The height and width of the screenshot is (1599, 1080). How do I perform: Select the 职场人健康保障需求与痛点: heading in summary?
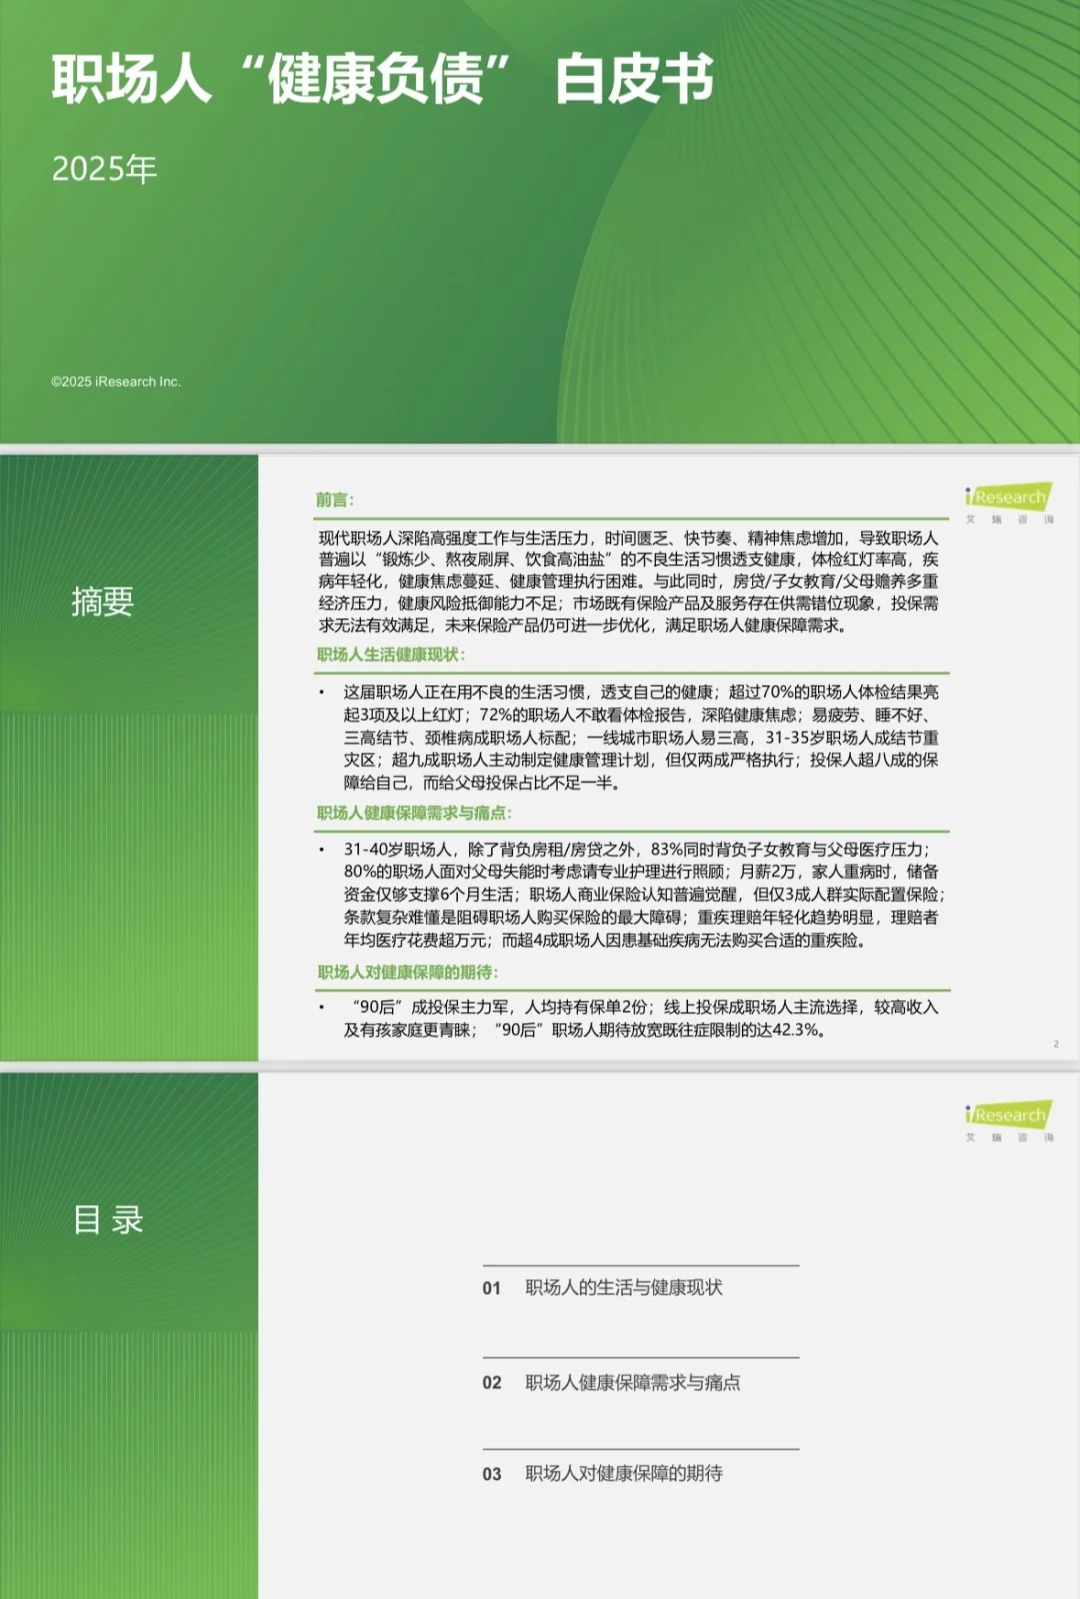point(414,813)
